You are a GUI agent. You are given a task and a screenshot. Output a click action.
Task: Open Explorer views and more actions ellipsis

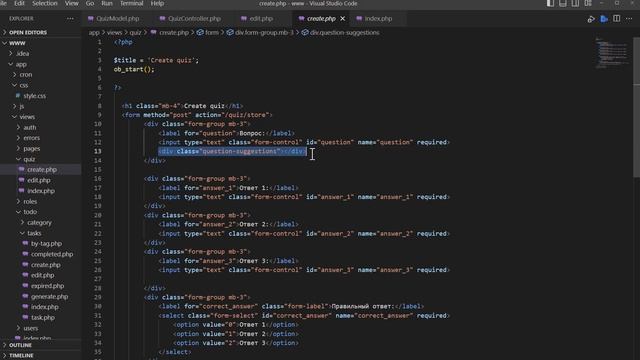[x=70, y=19]
